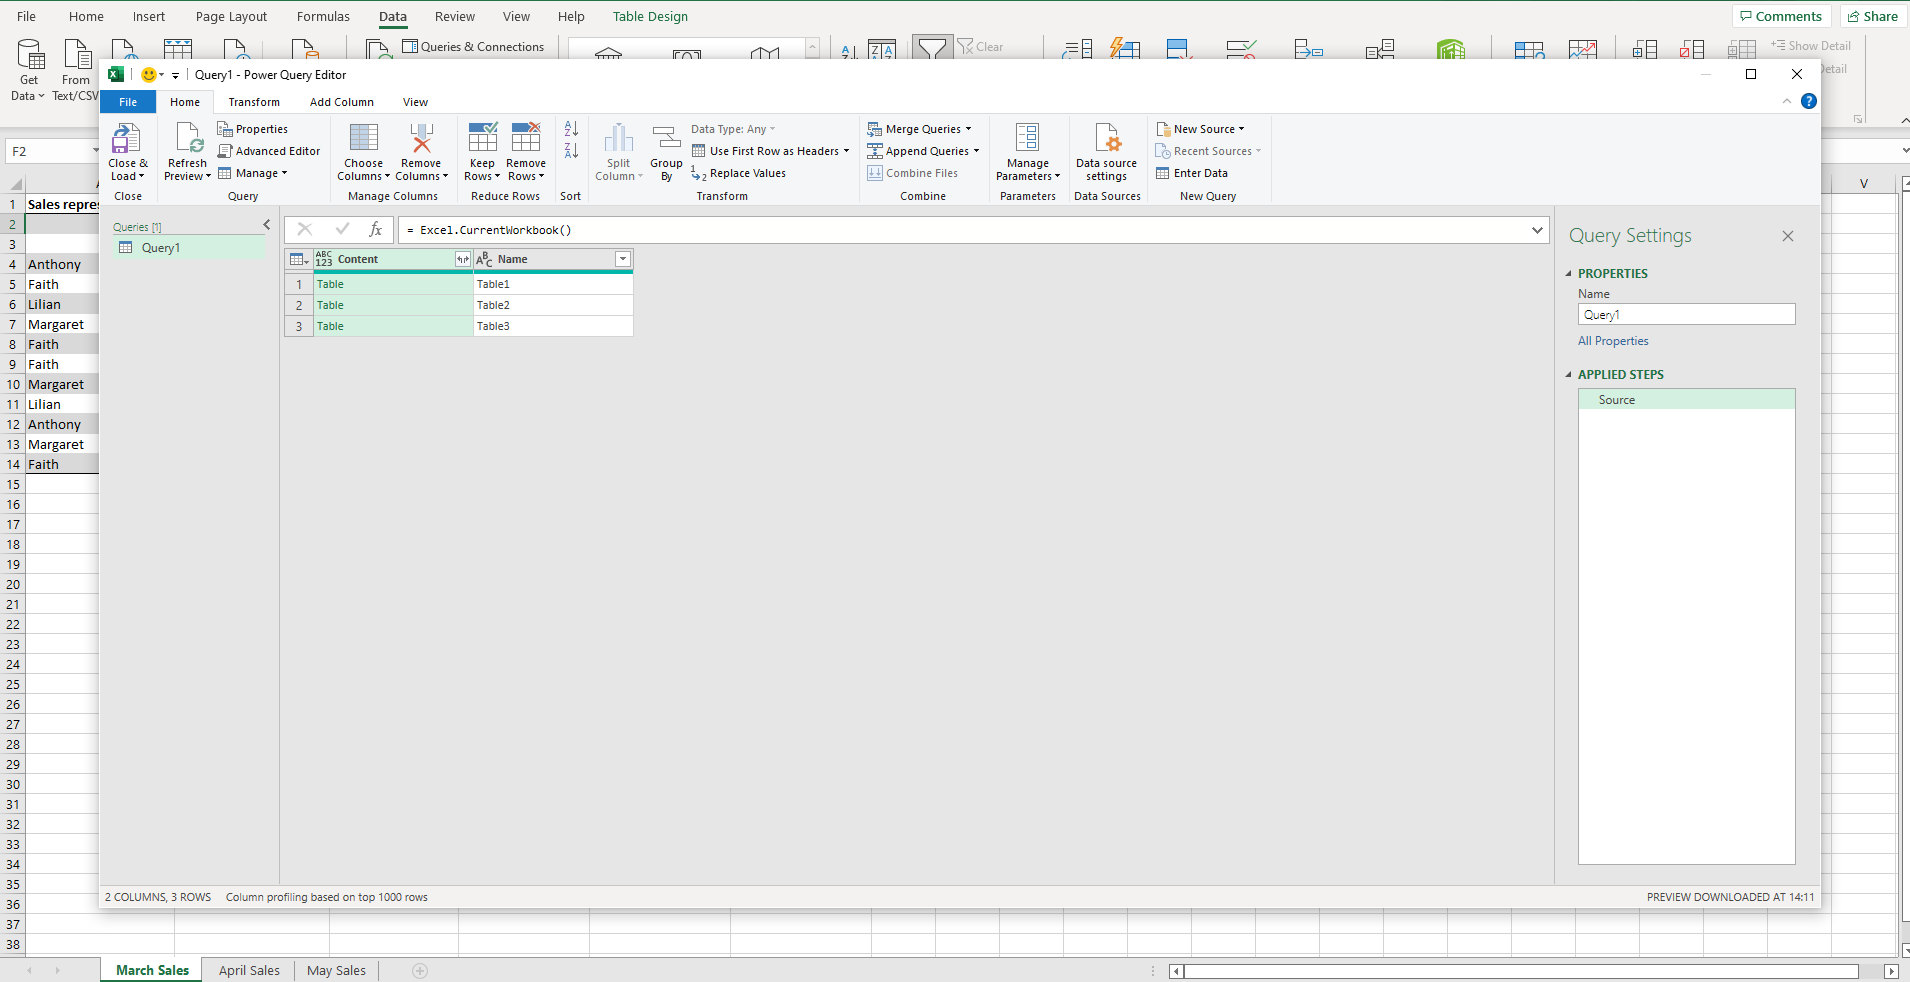Click Enter Data to create a new query
The width and height of the screenshot is (1910, 982).
1194,172
